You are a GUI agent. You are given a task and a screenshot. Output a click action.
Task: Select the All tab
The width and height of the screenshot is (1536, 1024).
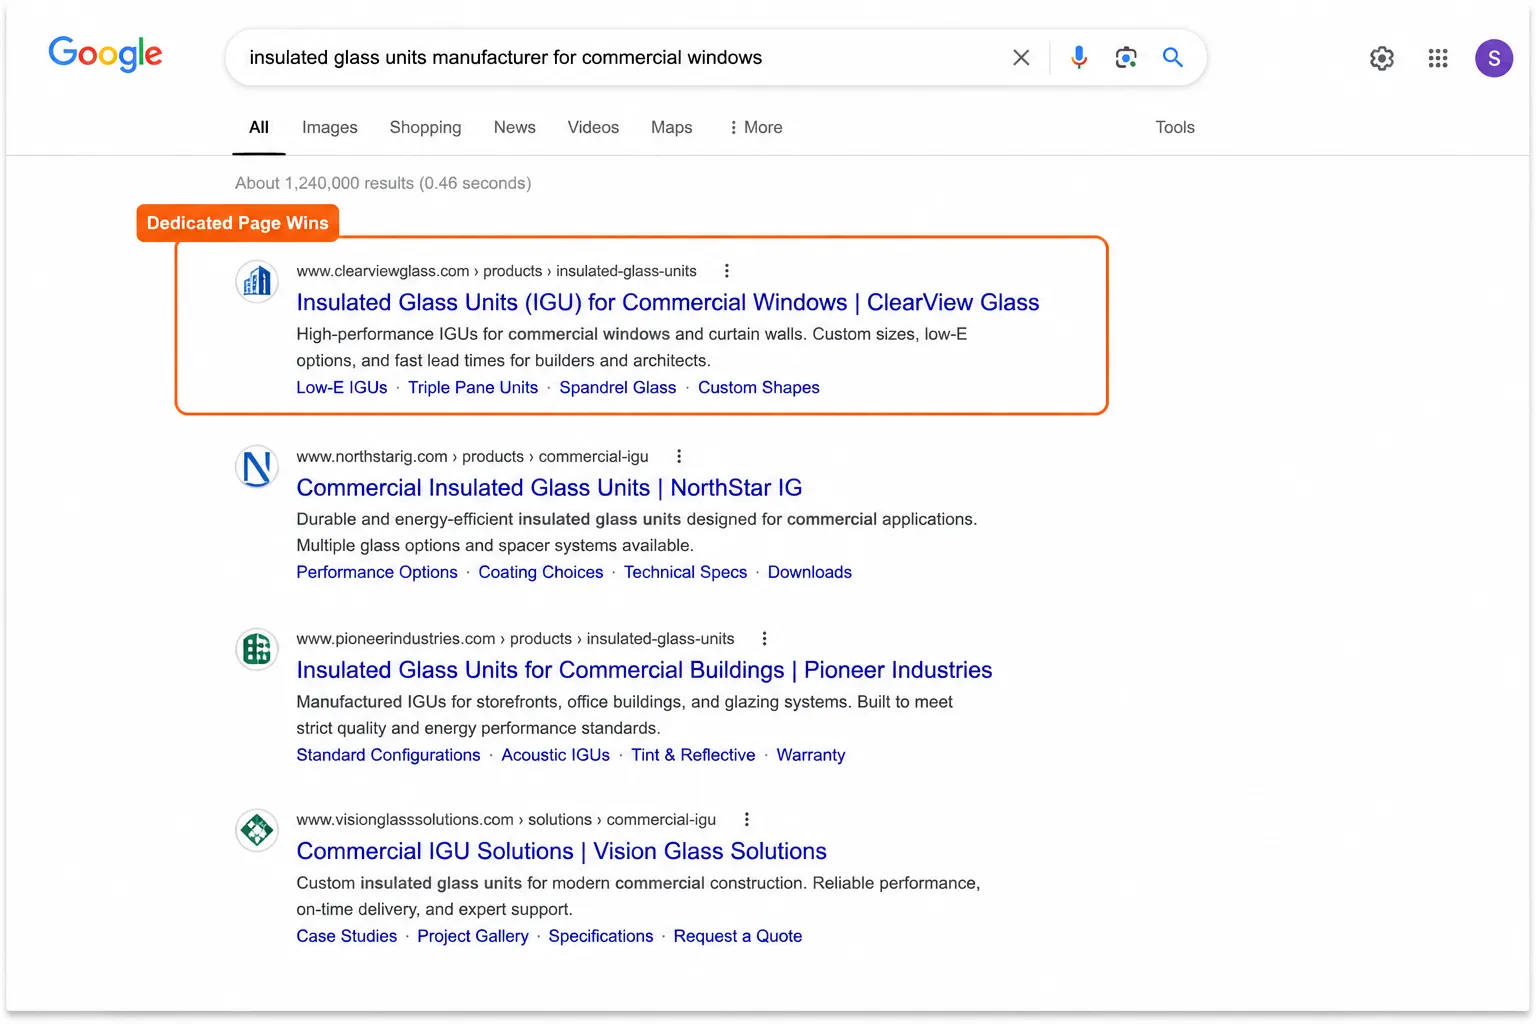[x=259, y=127]
